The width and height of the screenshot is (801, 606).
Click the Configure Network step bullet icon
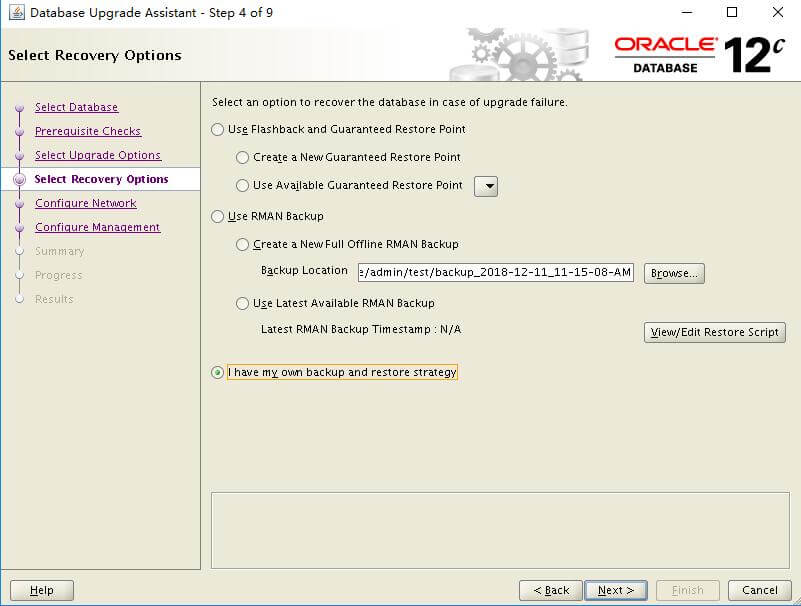click(x=19, y=204)
